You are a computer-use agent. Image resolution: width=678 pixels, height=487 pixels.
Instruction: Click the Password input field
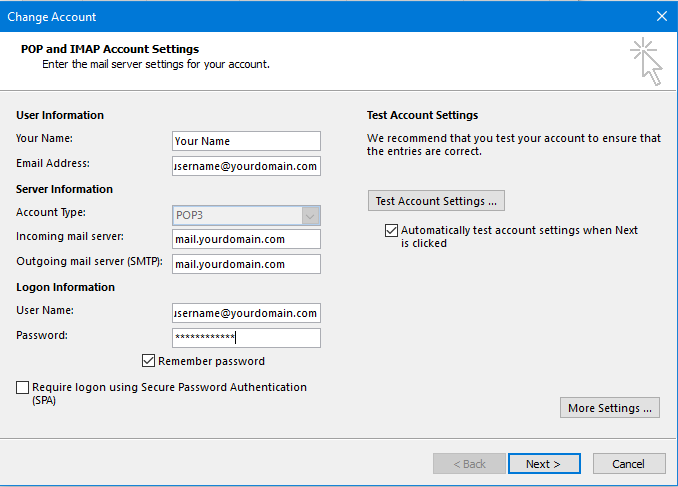(x=246, y=338)
